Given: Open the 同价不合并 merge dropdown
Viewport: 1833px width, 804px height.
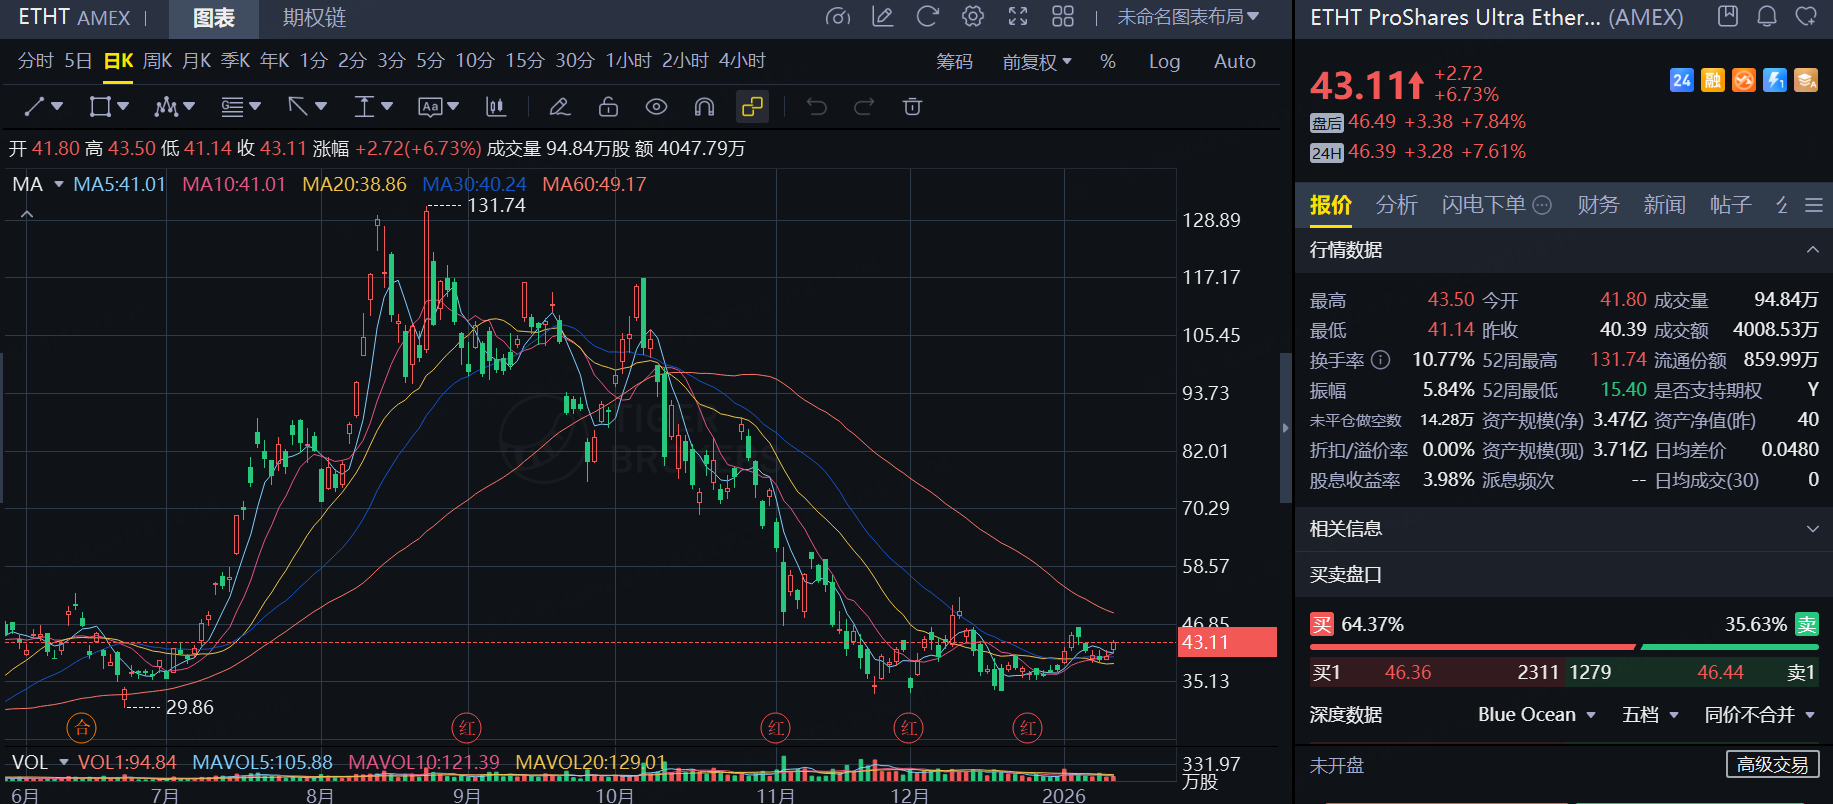Looking at the screenshot, I should coord(1760,715).
